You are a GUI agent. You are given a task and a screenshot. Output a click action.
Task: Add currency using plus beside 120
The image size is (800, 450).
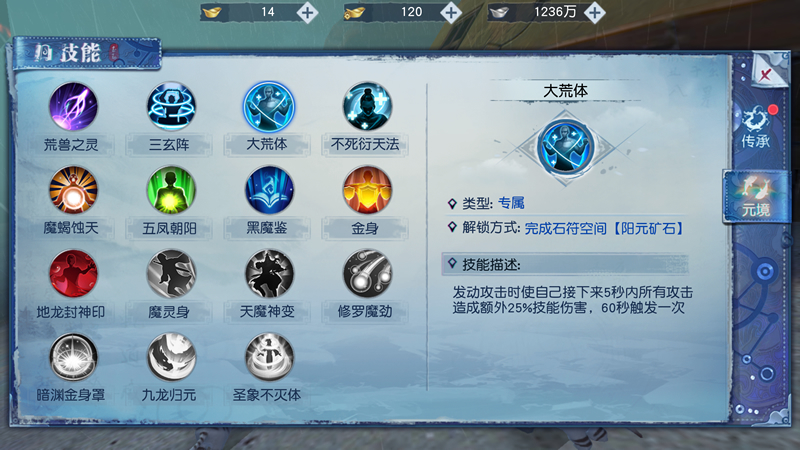[451, 12]
